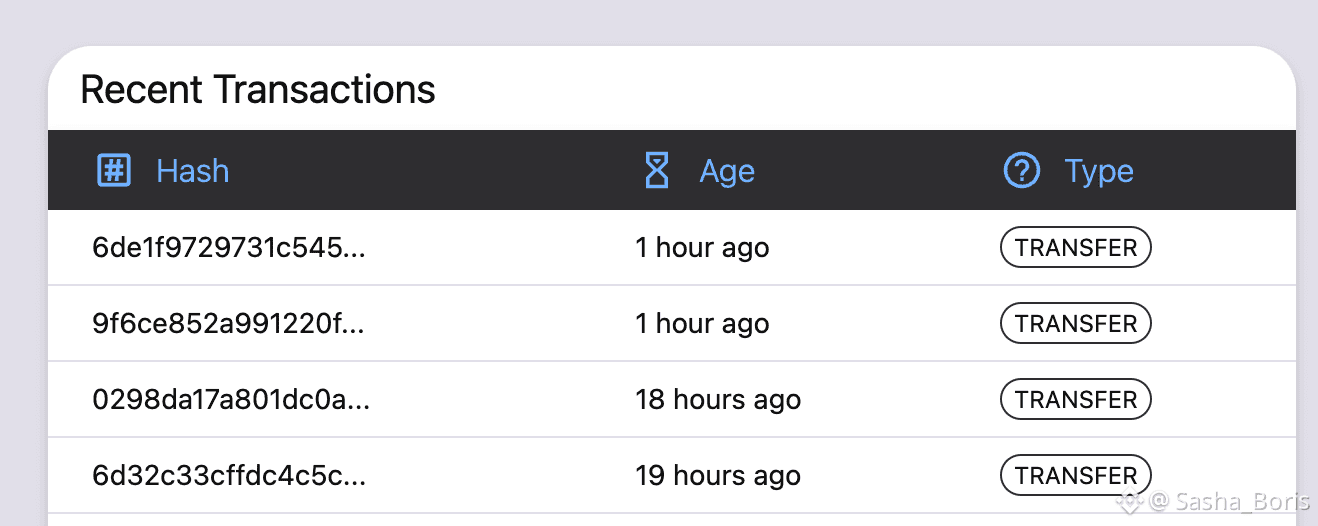Open transaction hash 6de1f9729731c545...
This screenshot has width=1318, height=526.
229,248
